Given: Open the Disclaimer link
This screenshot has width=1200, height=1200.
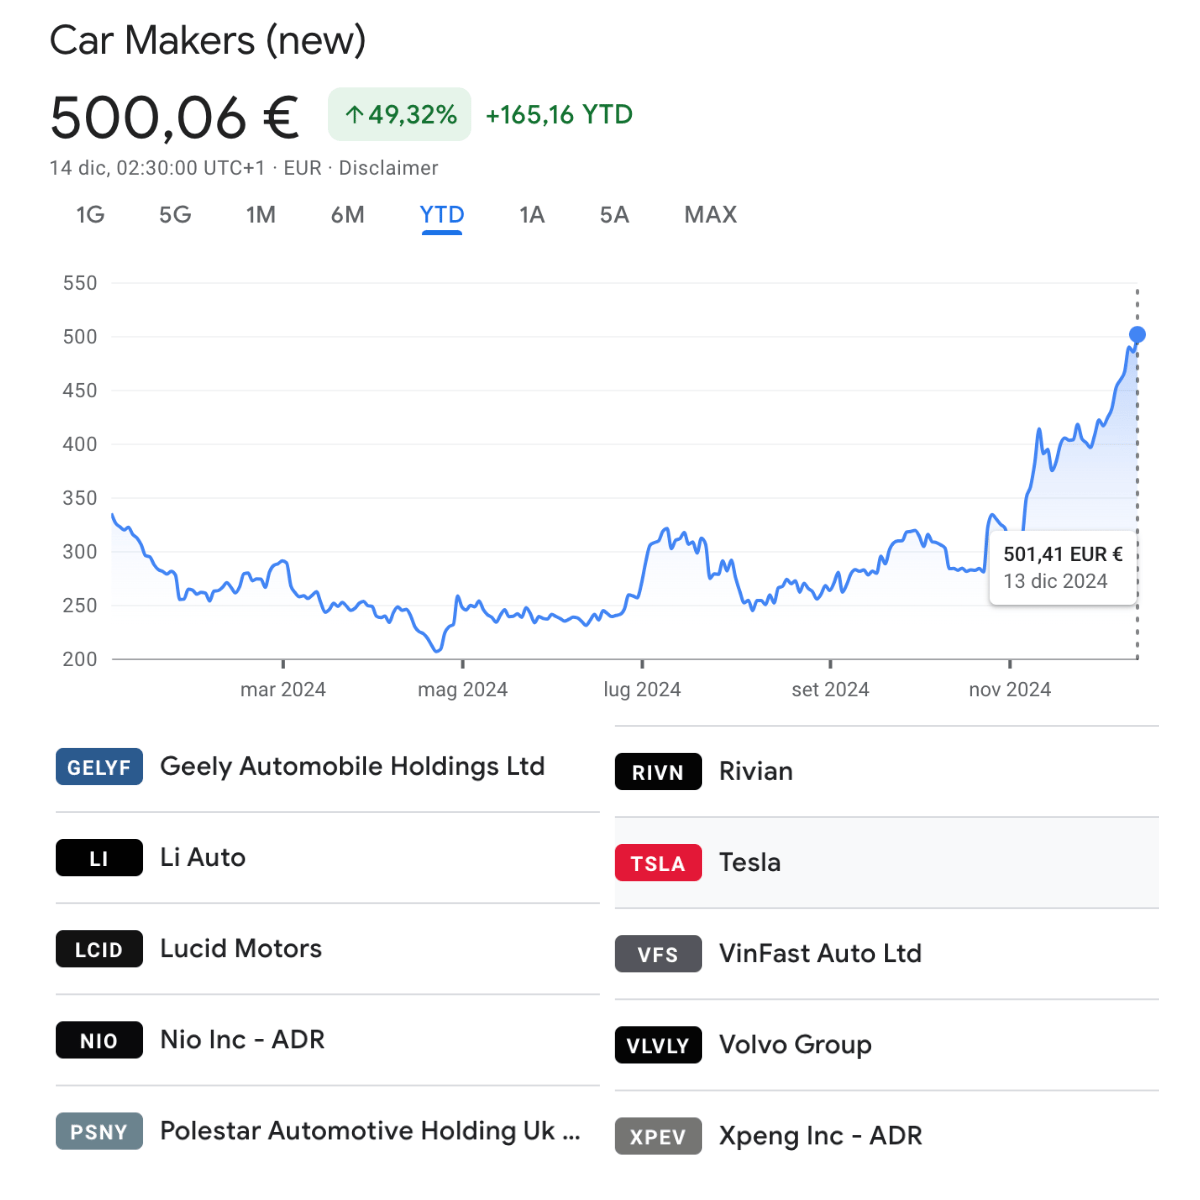Looking at the screenshot, I should point(388,168).
